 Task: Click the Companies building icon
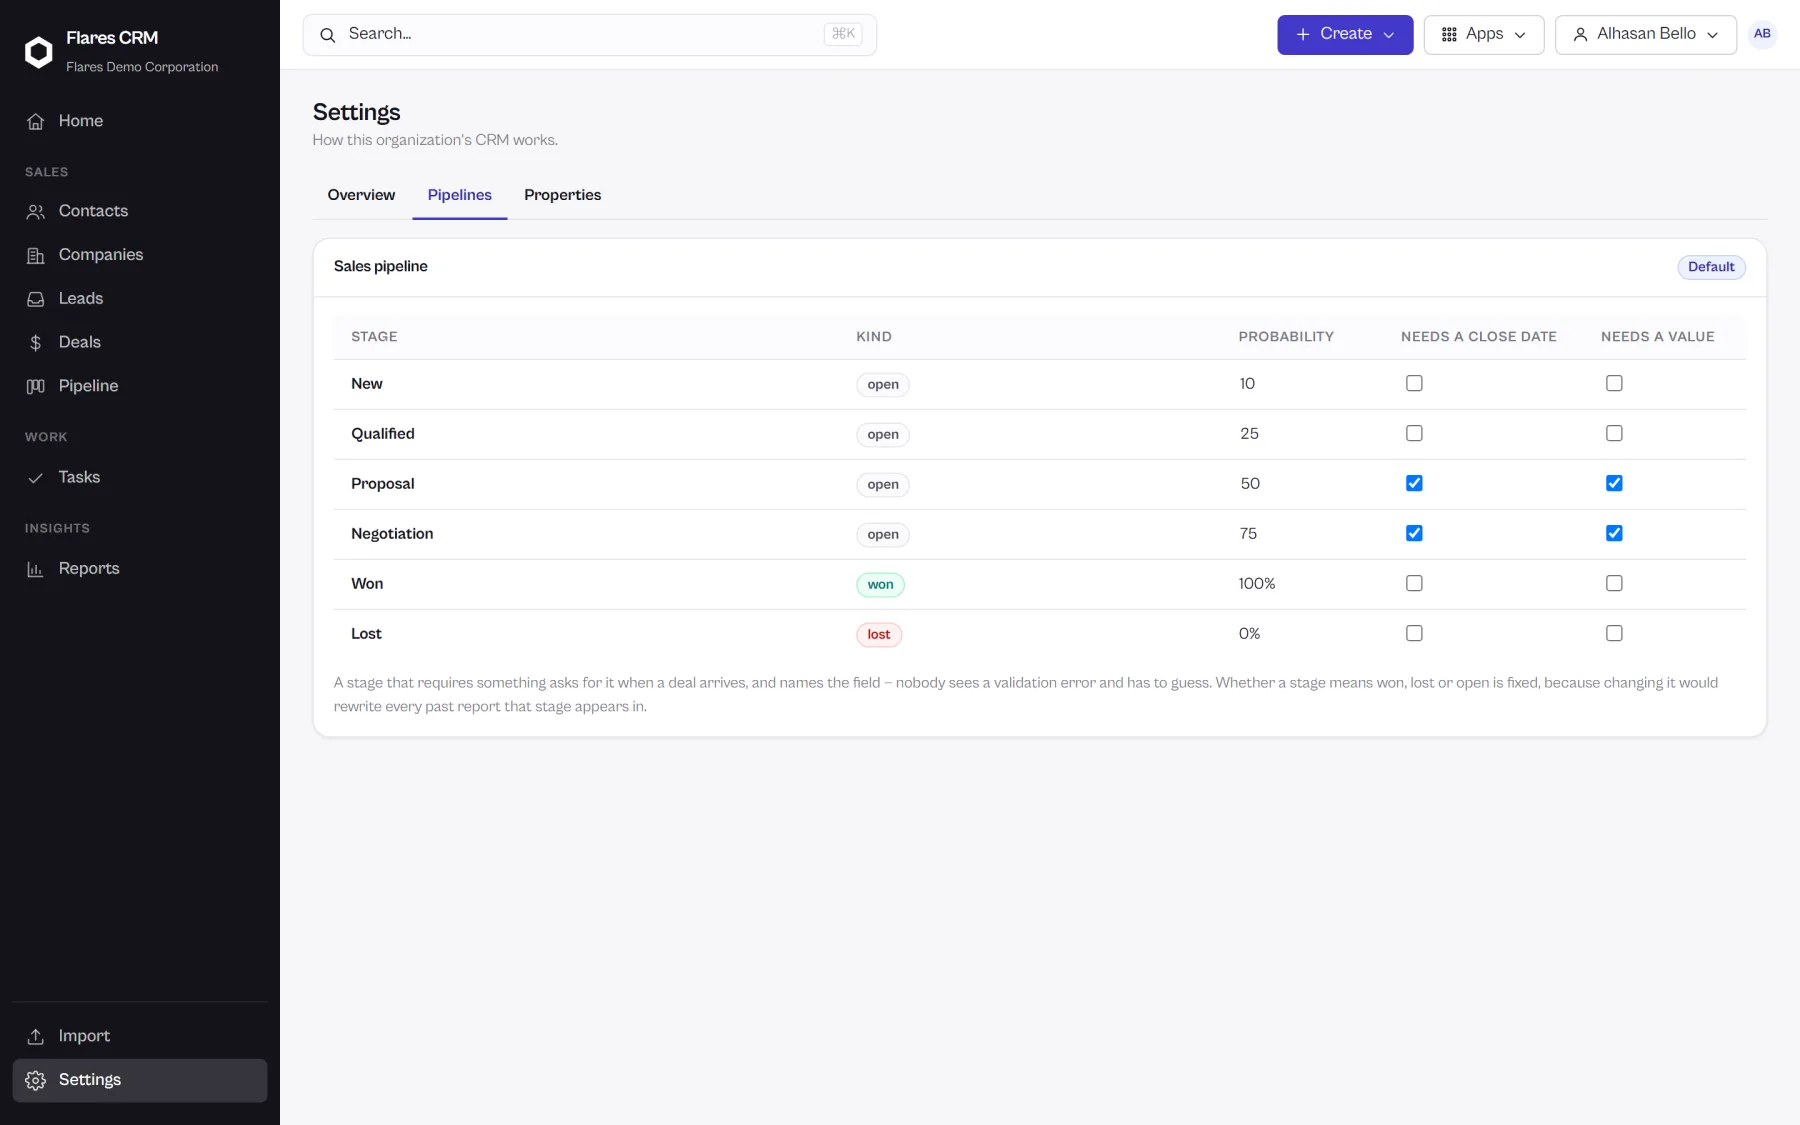[36, 255]
